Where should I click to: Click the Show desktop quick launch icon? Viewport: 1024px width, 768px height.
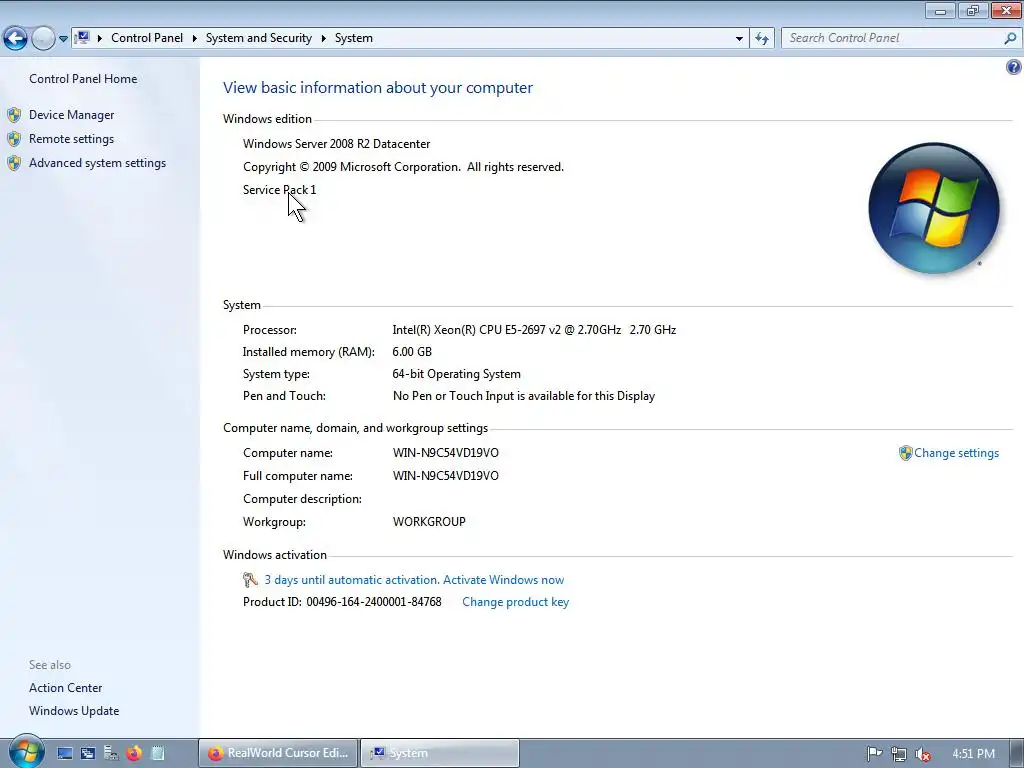(64, 753)
